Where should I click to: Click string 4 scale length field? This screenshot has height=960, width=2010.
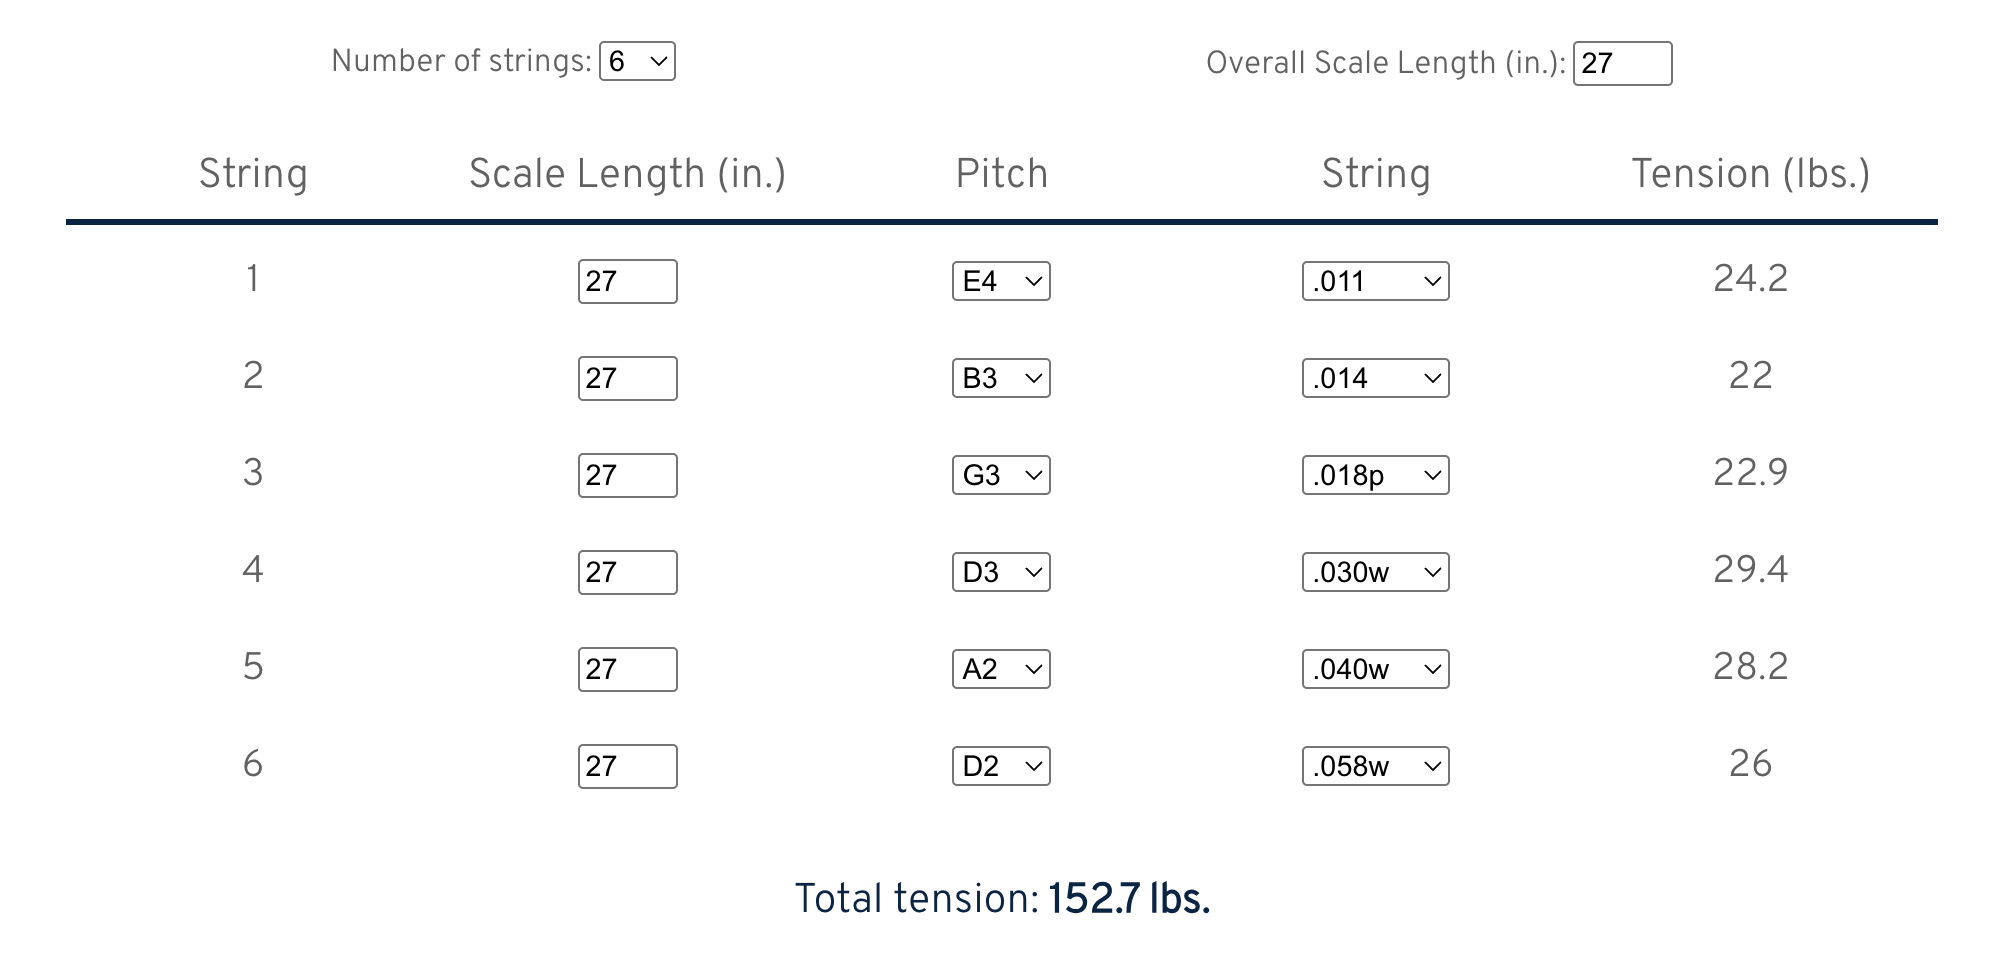627,572
